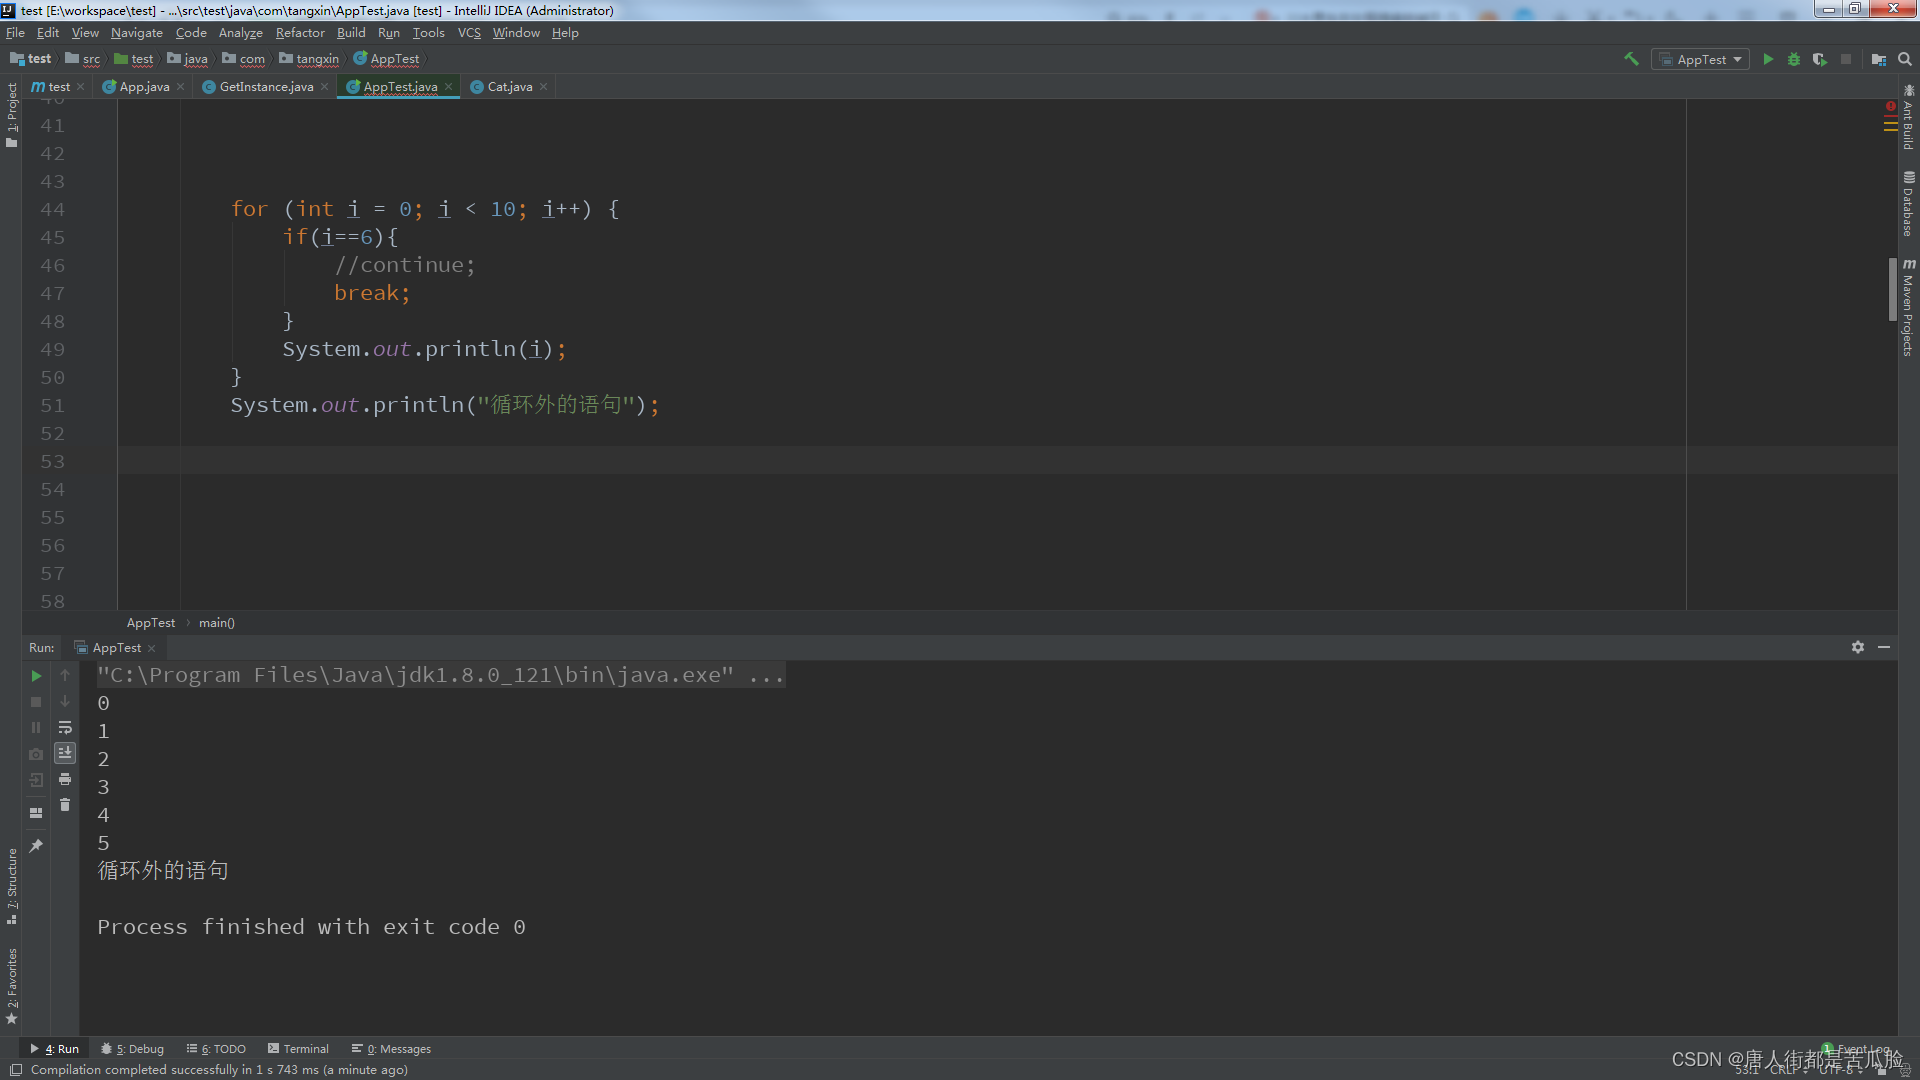Open the 6: TODO tool window
The image size is (1920, 1080).
(216, 1049)
